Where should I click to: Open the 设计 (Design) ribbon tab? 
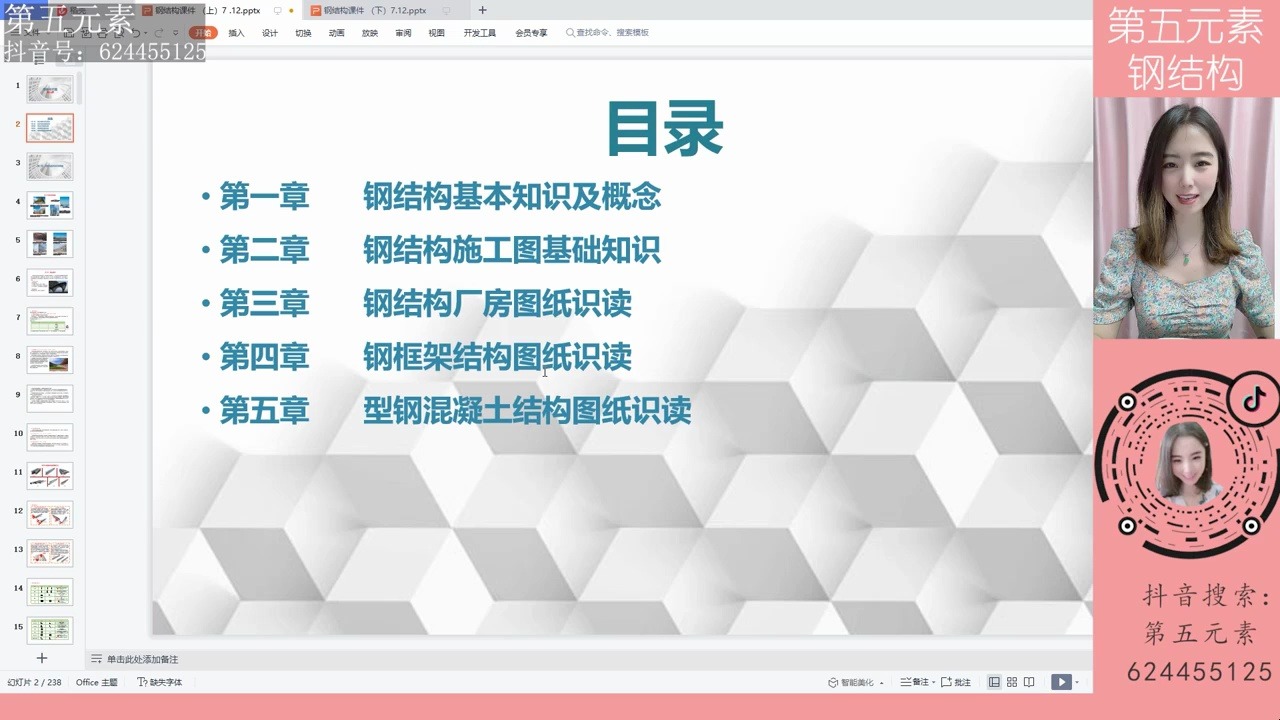[269, 32]
